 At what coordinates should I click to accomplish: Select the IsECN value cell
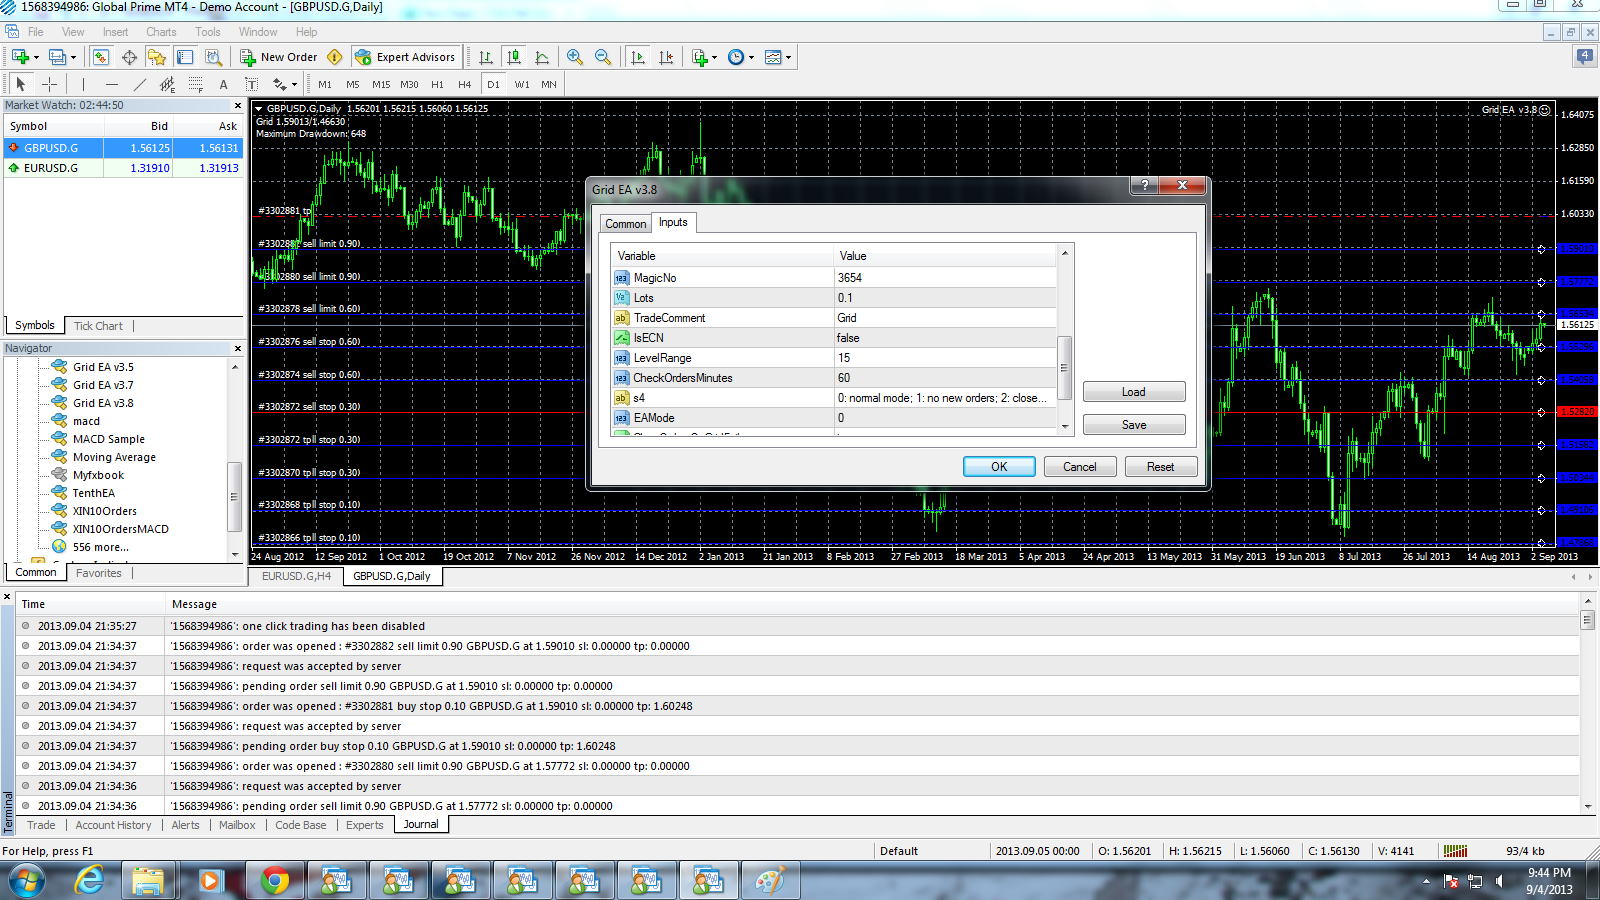tap(945, 338)
